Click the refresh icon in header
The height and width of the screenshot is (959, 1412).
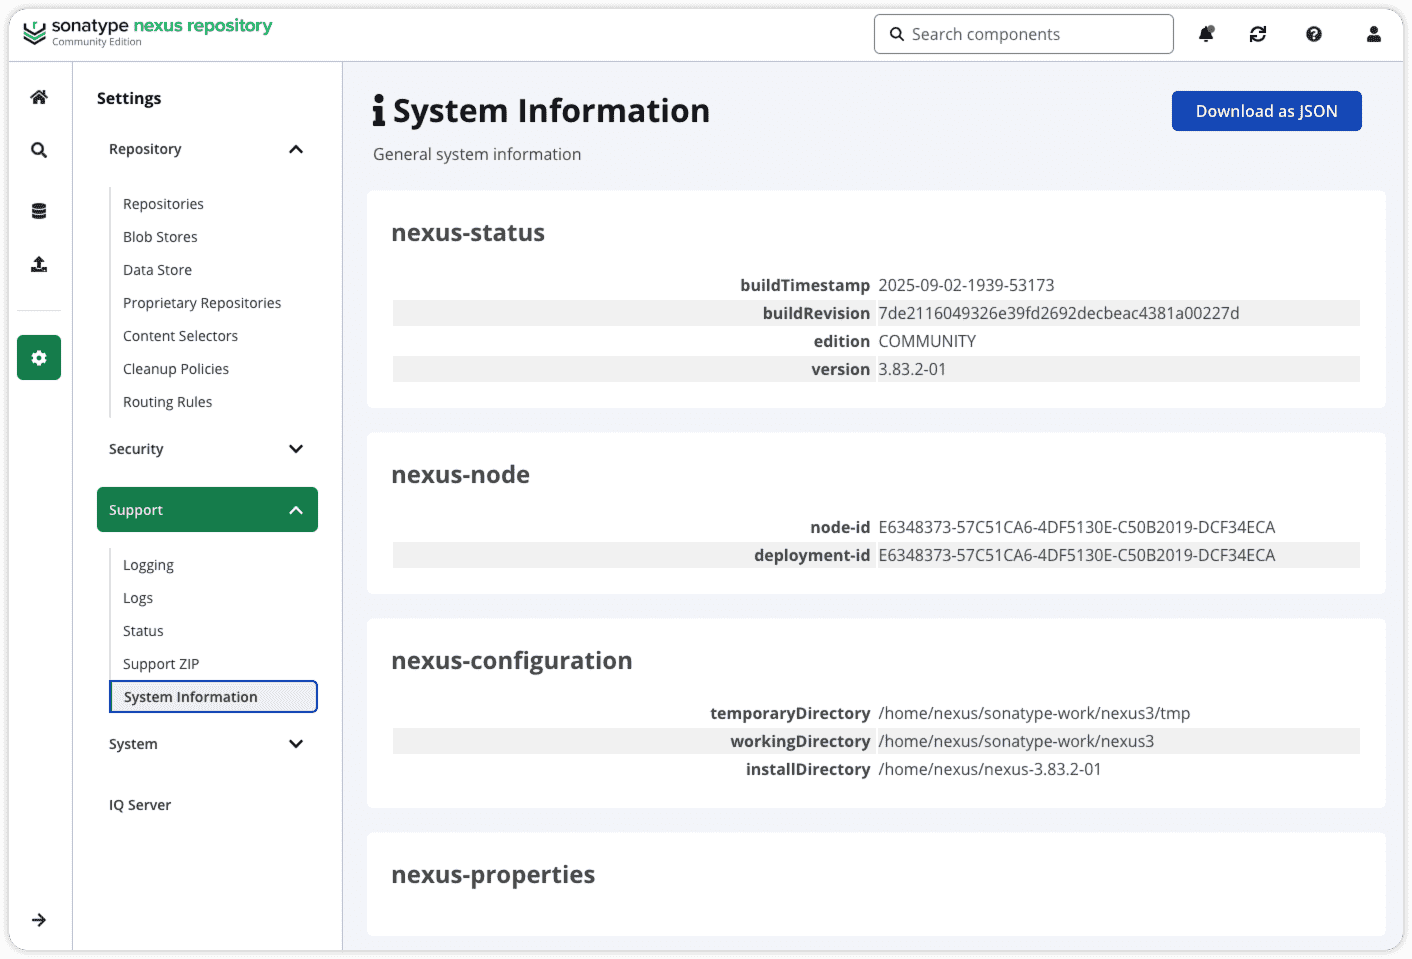point(1258,34)
